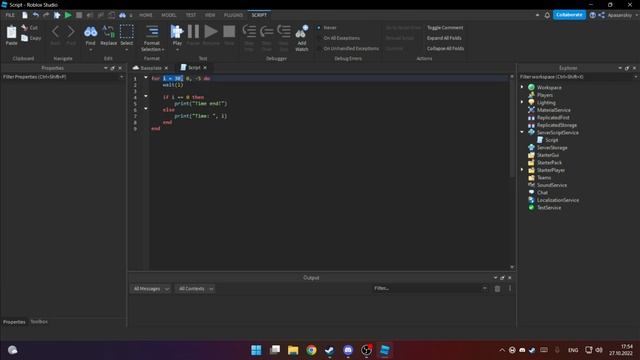Open the Output panel options kebab menu

pyautogui.click(x=510, y=288)
